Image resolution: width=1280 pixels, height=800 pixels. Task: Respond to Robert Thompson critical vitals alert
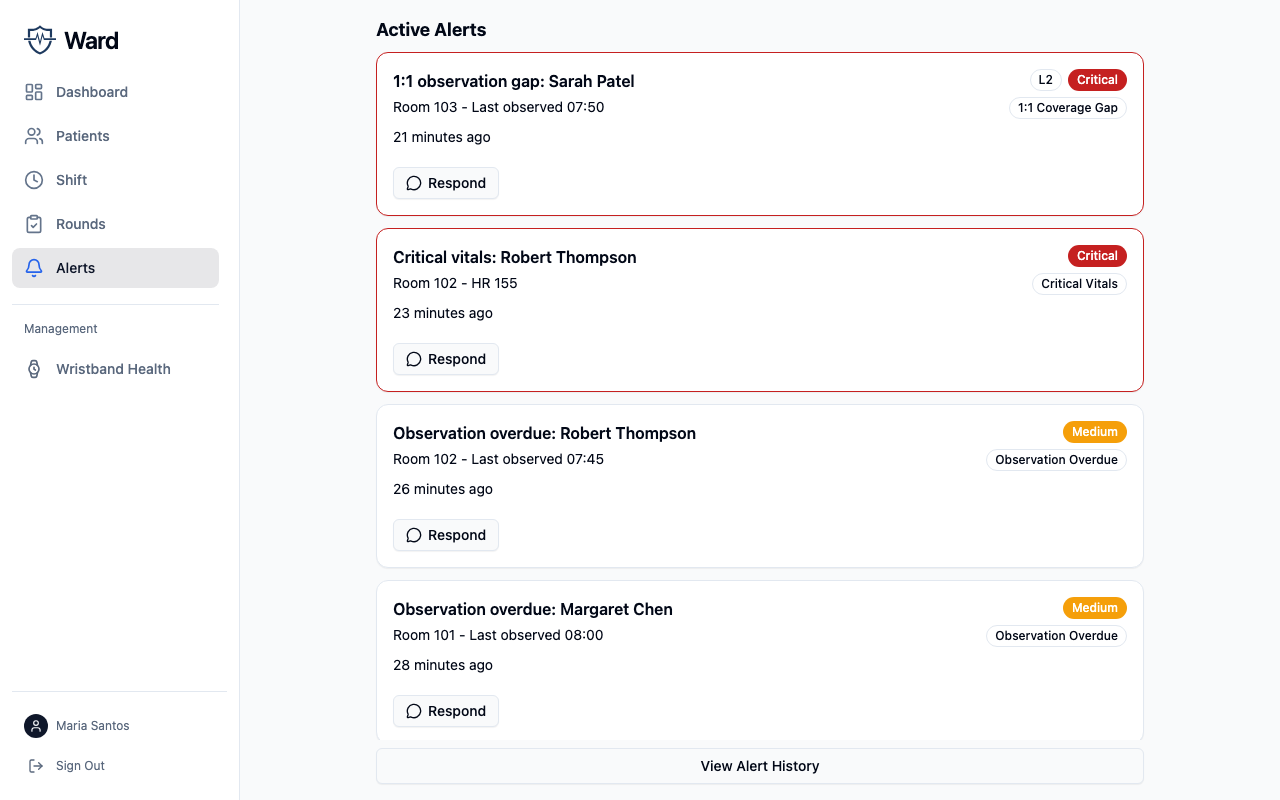(446, 359)
